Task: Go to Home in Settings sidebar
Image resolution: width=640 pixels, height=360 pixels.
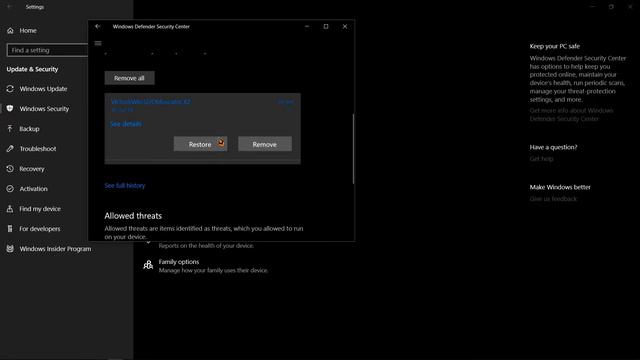Action: point(28,31)
